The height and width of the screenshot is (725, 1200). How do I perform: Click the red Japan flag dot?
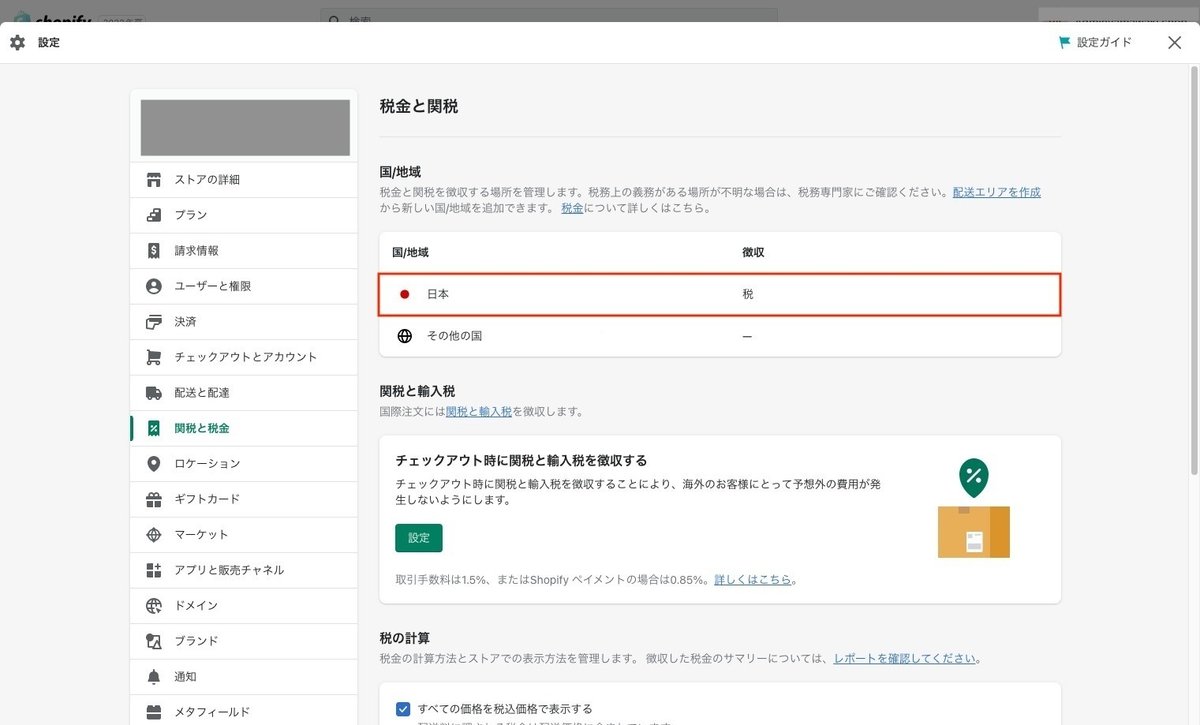[405, 294]
